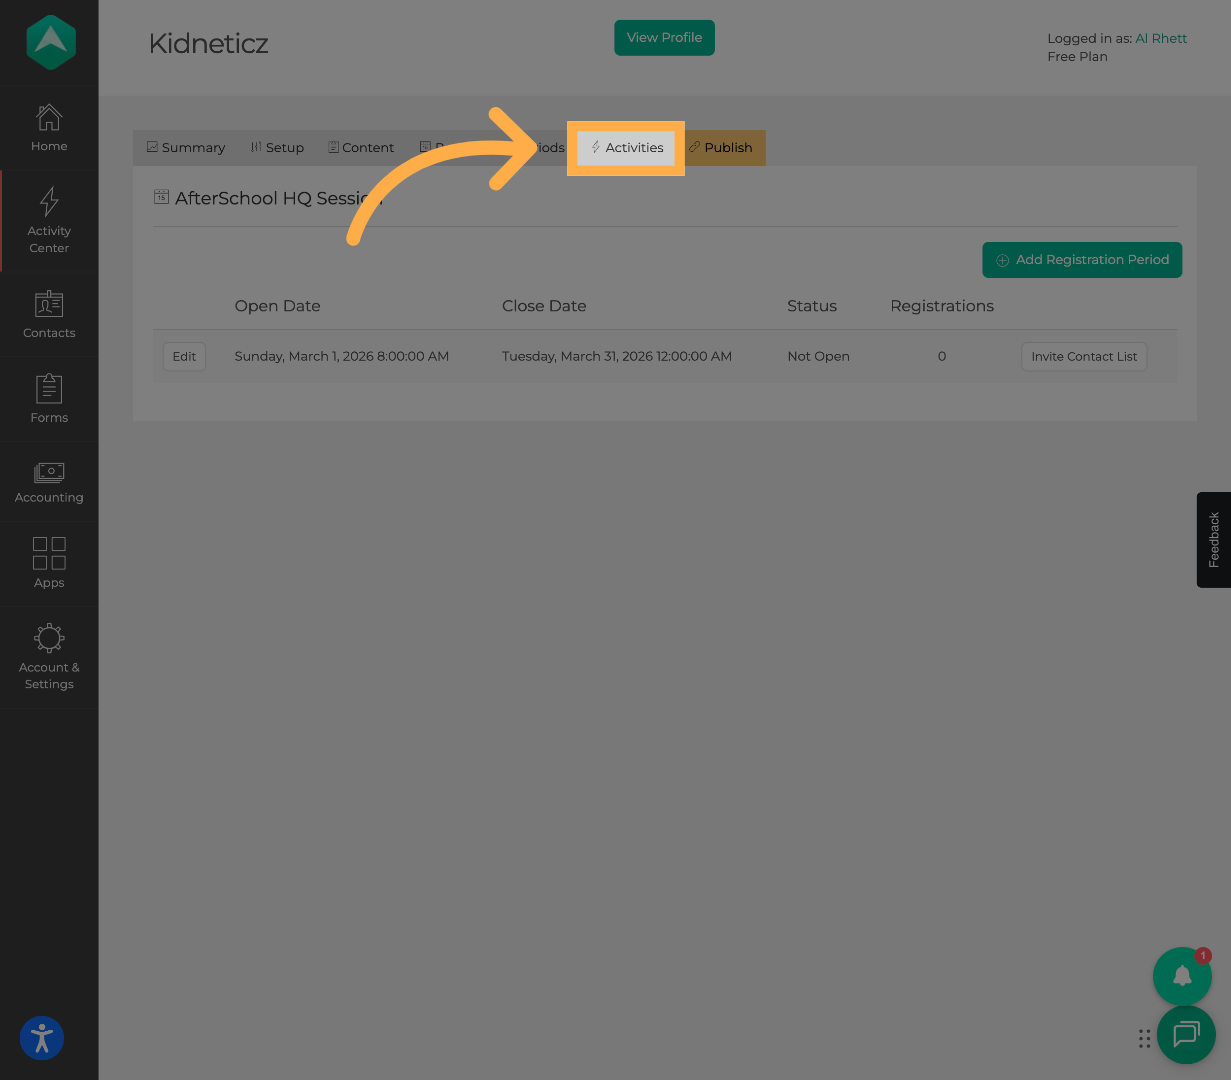1231x1080 pixels.
Task: Open the Feedback panel on the right edge
Action: click(x=1213, y=540)
